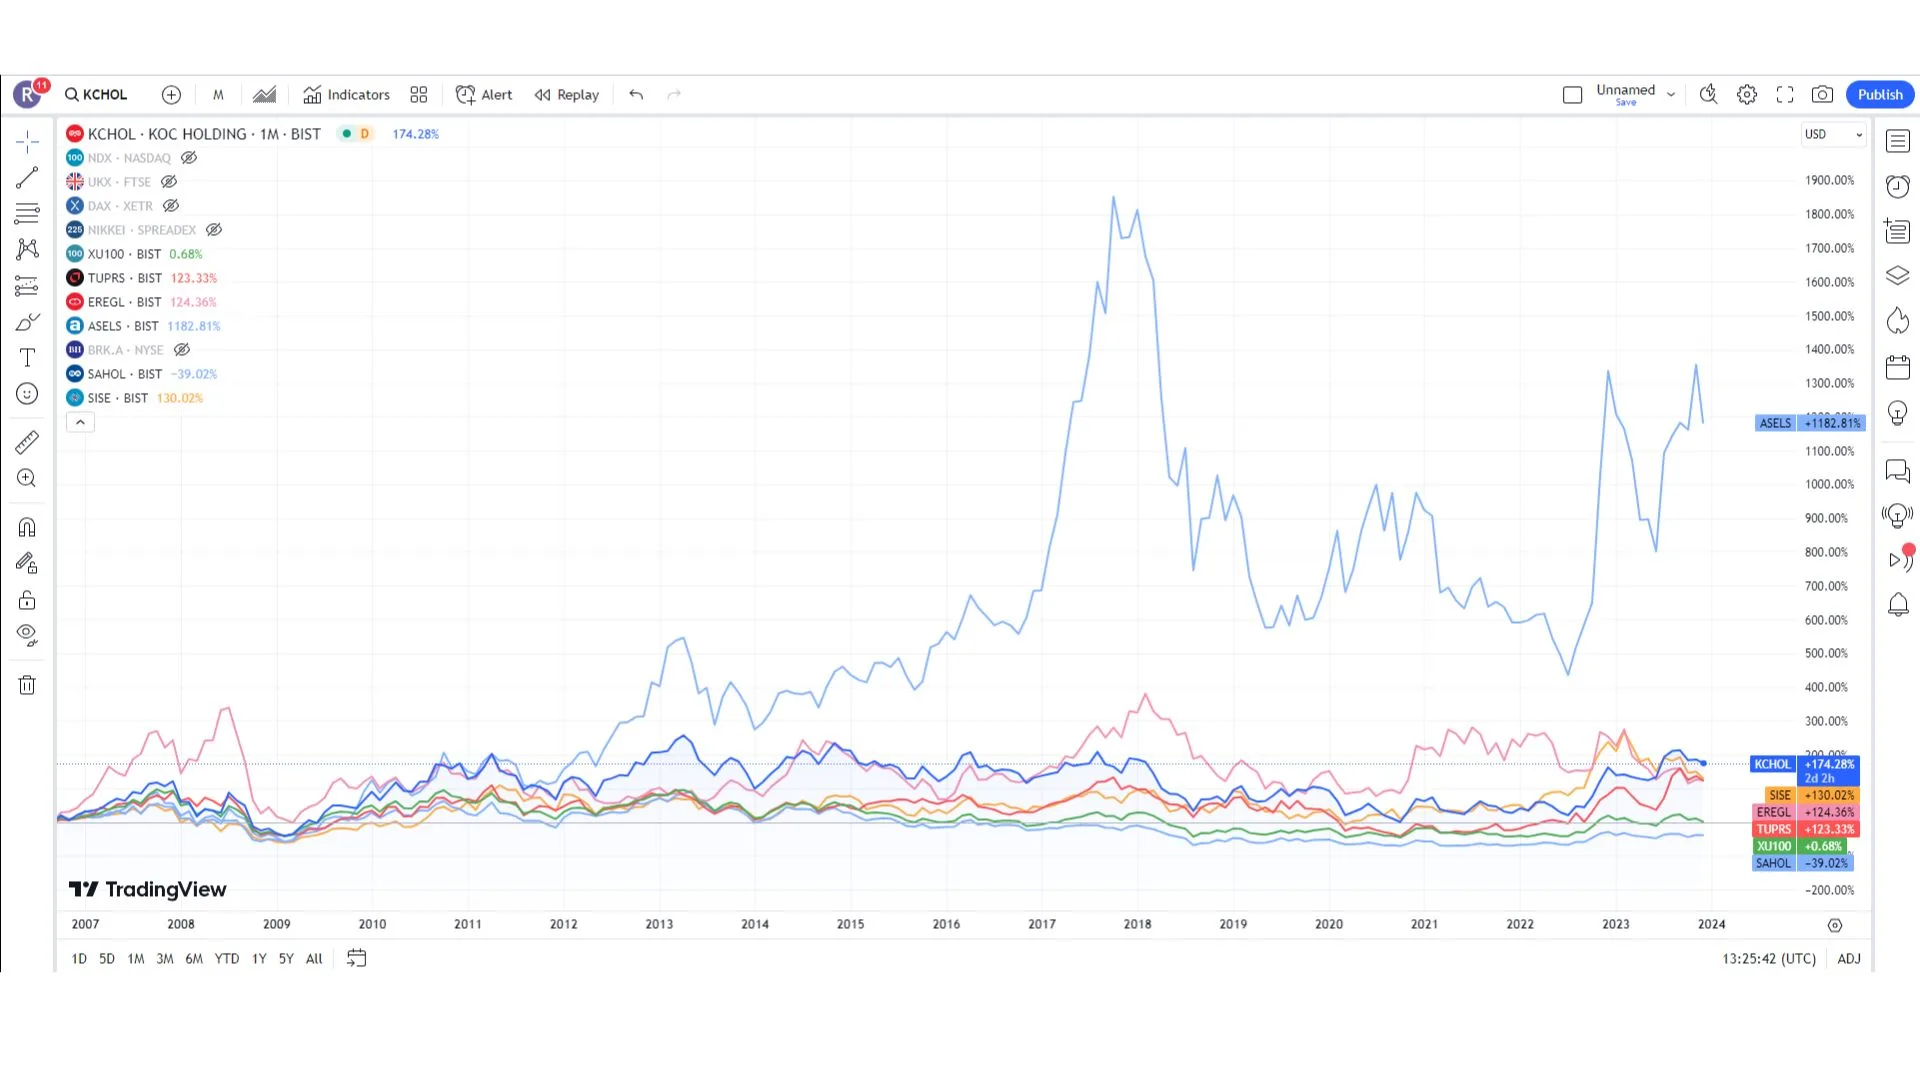Open the 13:25:42 (UTC) timezone menu
Screen dimensions: 1920x1080
point(1769,958)
